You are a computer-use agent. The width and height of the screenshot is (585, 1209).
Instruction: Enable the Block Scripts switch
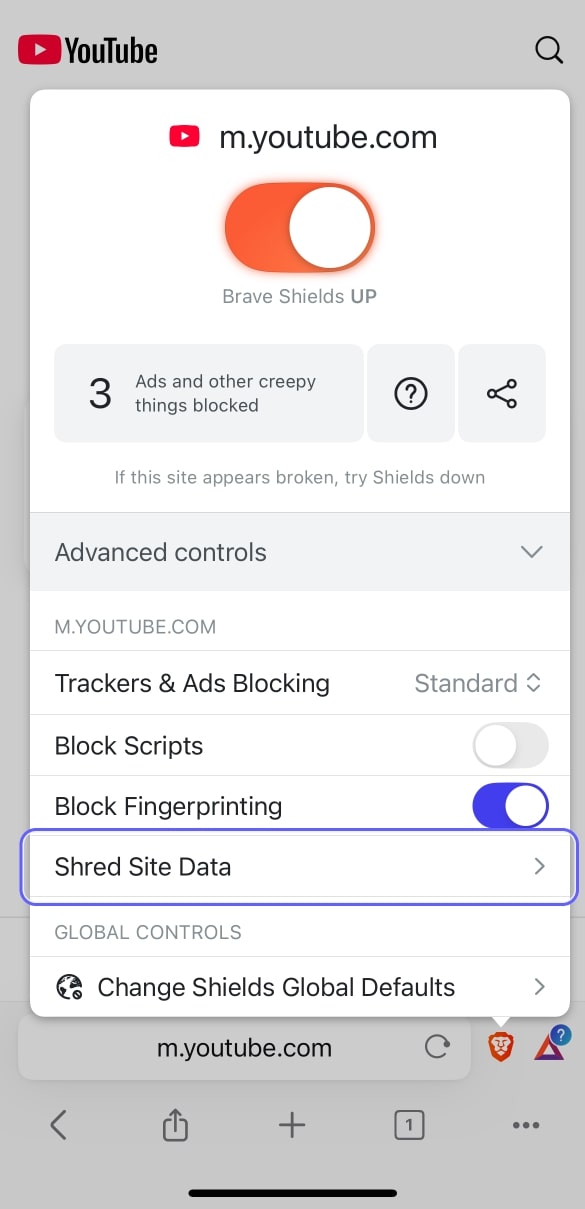pyautogui.click(x=510, y=746)
